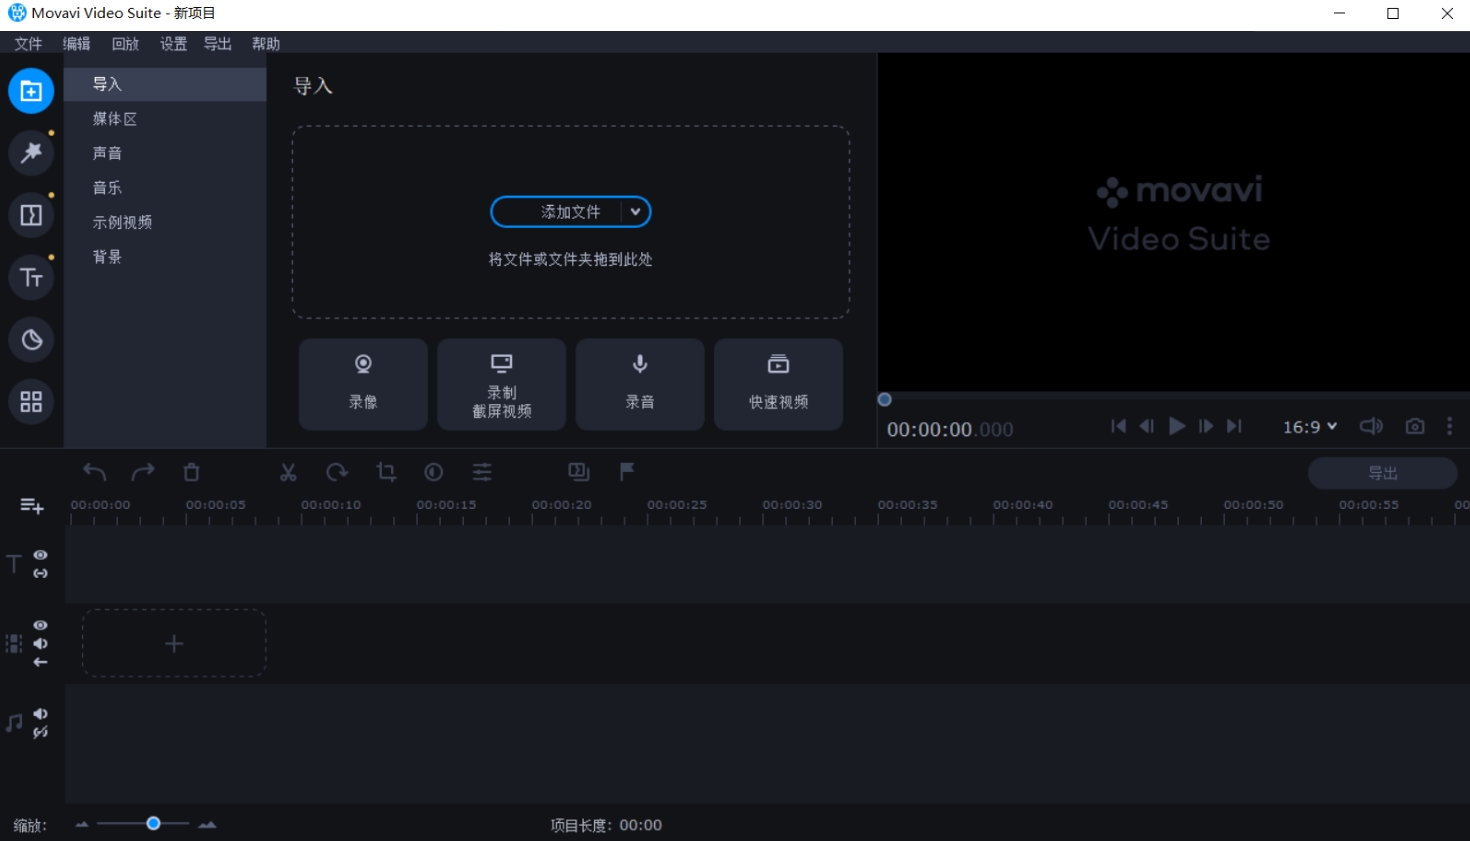
Task: Add a marker with flag icon
Action: [x=627, y=472]
